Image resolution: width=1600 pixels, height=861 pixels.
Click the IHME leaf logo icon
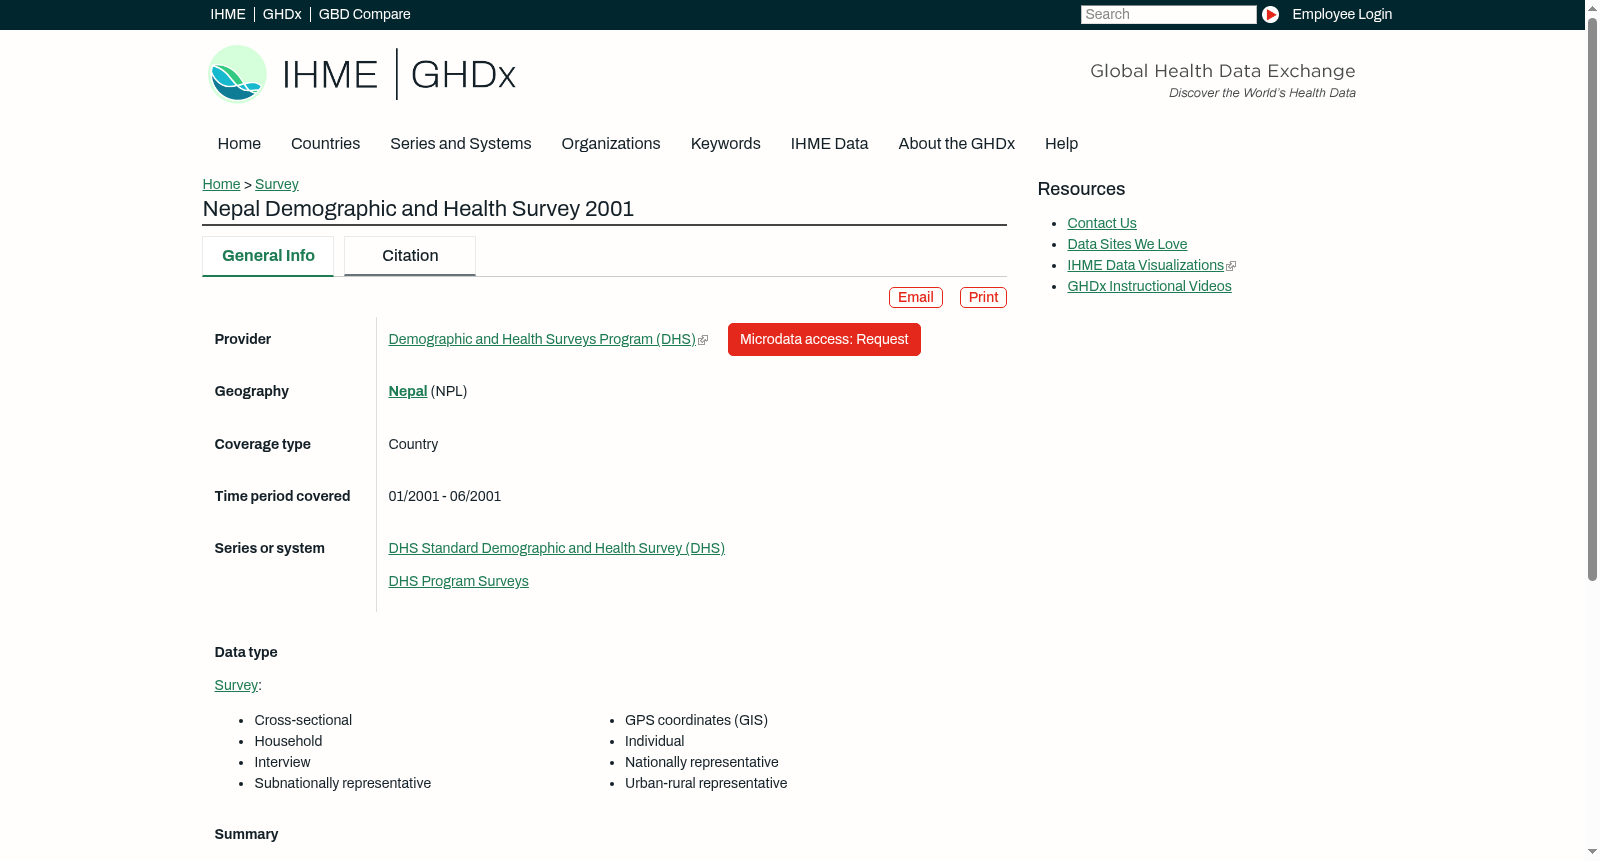click(237, 74)
